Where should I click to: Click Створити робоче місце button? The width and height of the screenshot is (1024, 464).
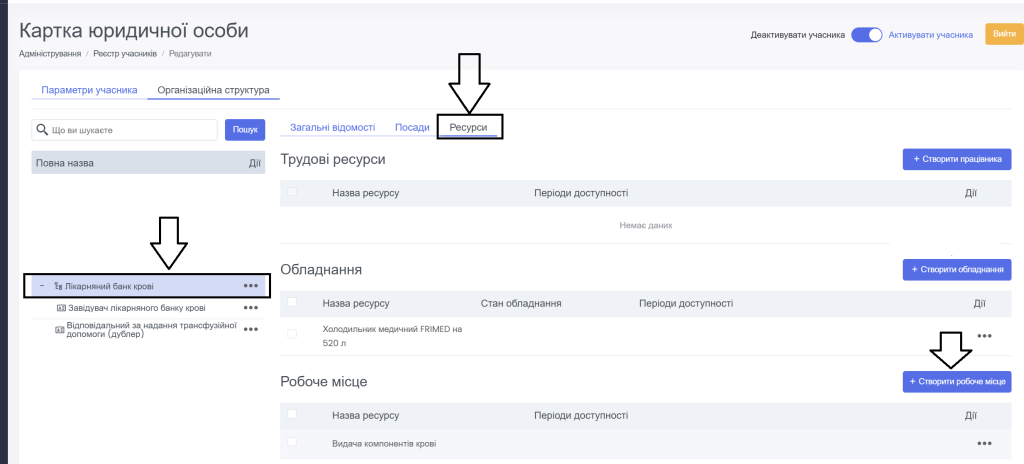956,382
